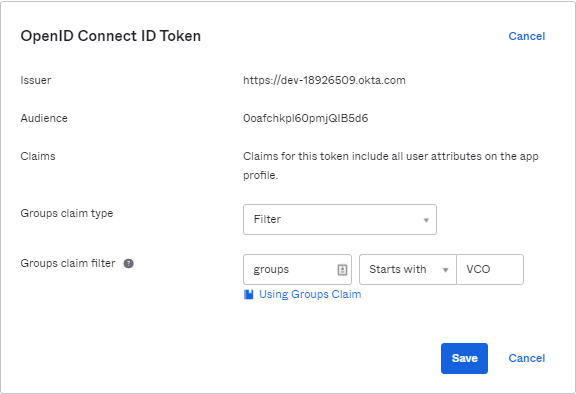Click Cancel link at top of dialog
Screen dimensions: 576x394
[x=526, y=36]
